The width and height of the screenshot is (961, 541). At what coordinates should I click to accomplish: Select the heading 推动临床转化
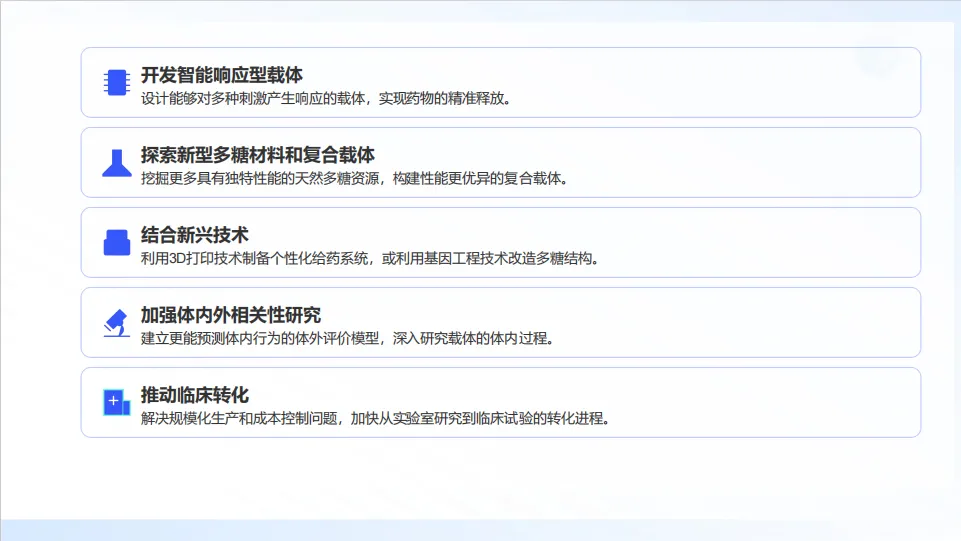pyautogui.click(x=195, y=395)
